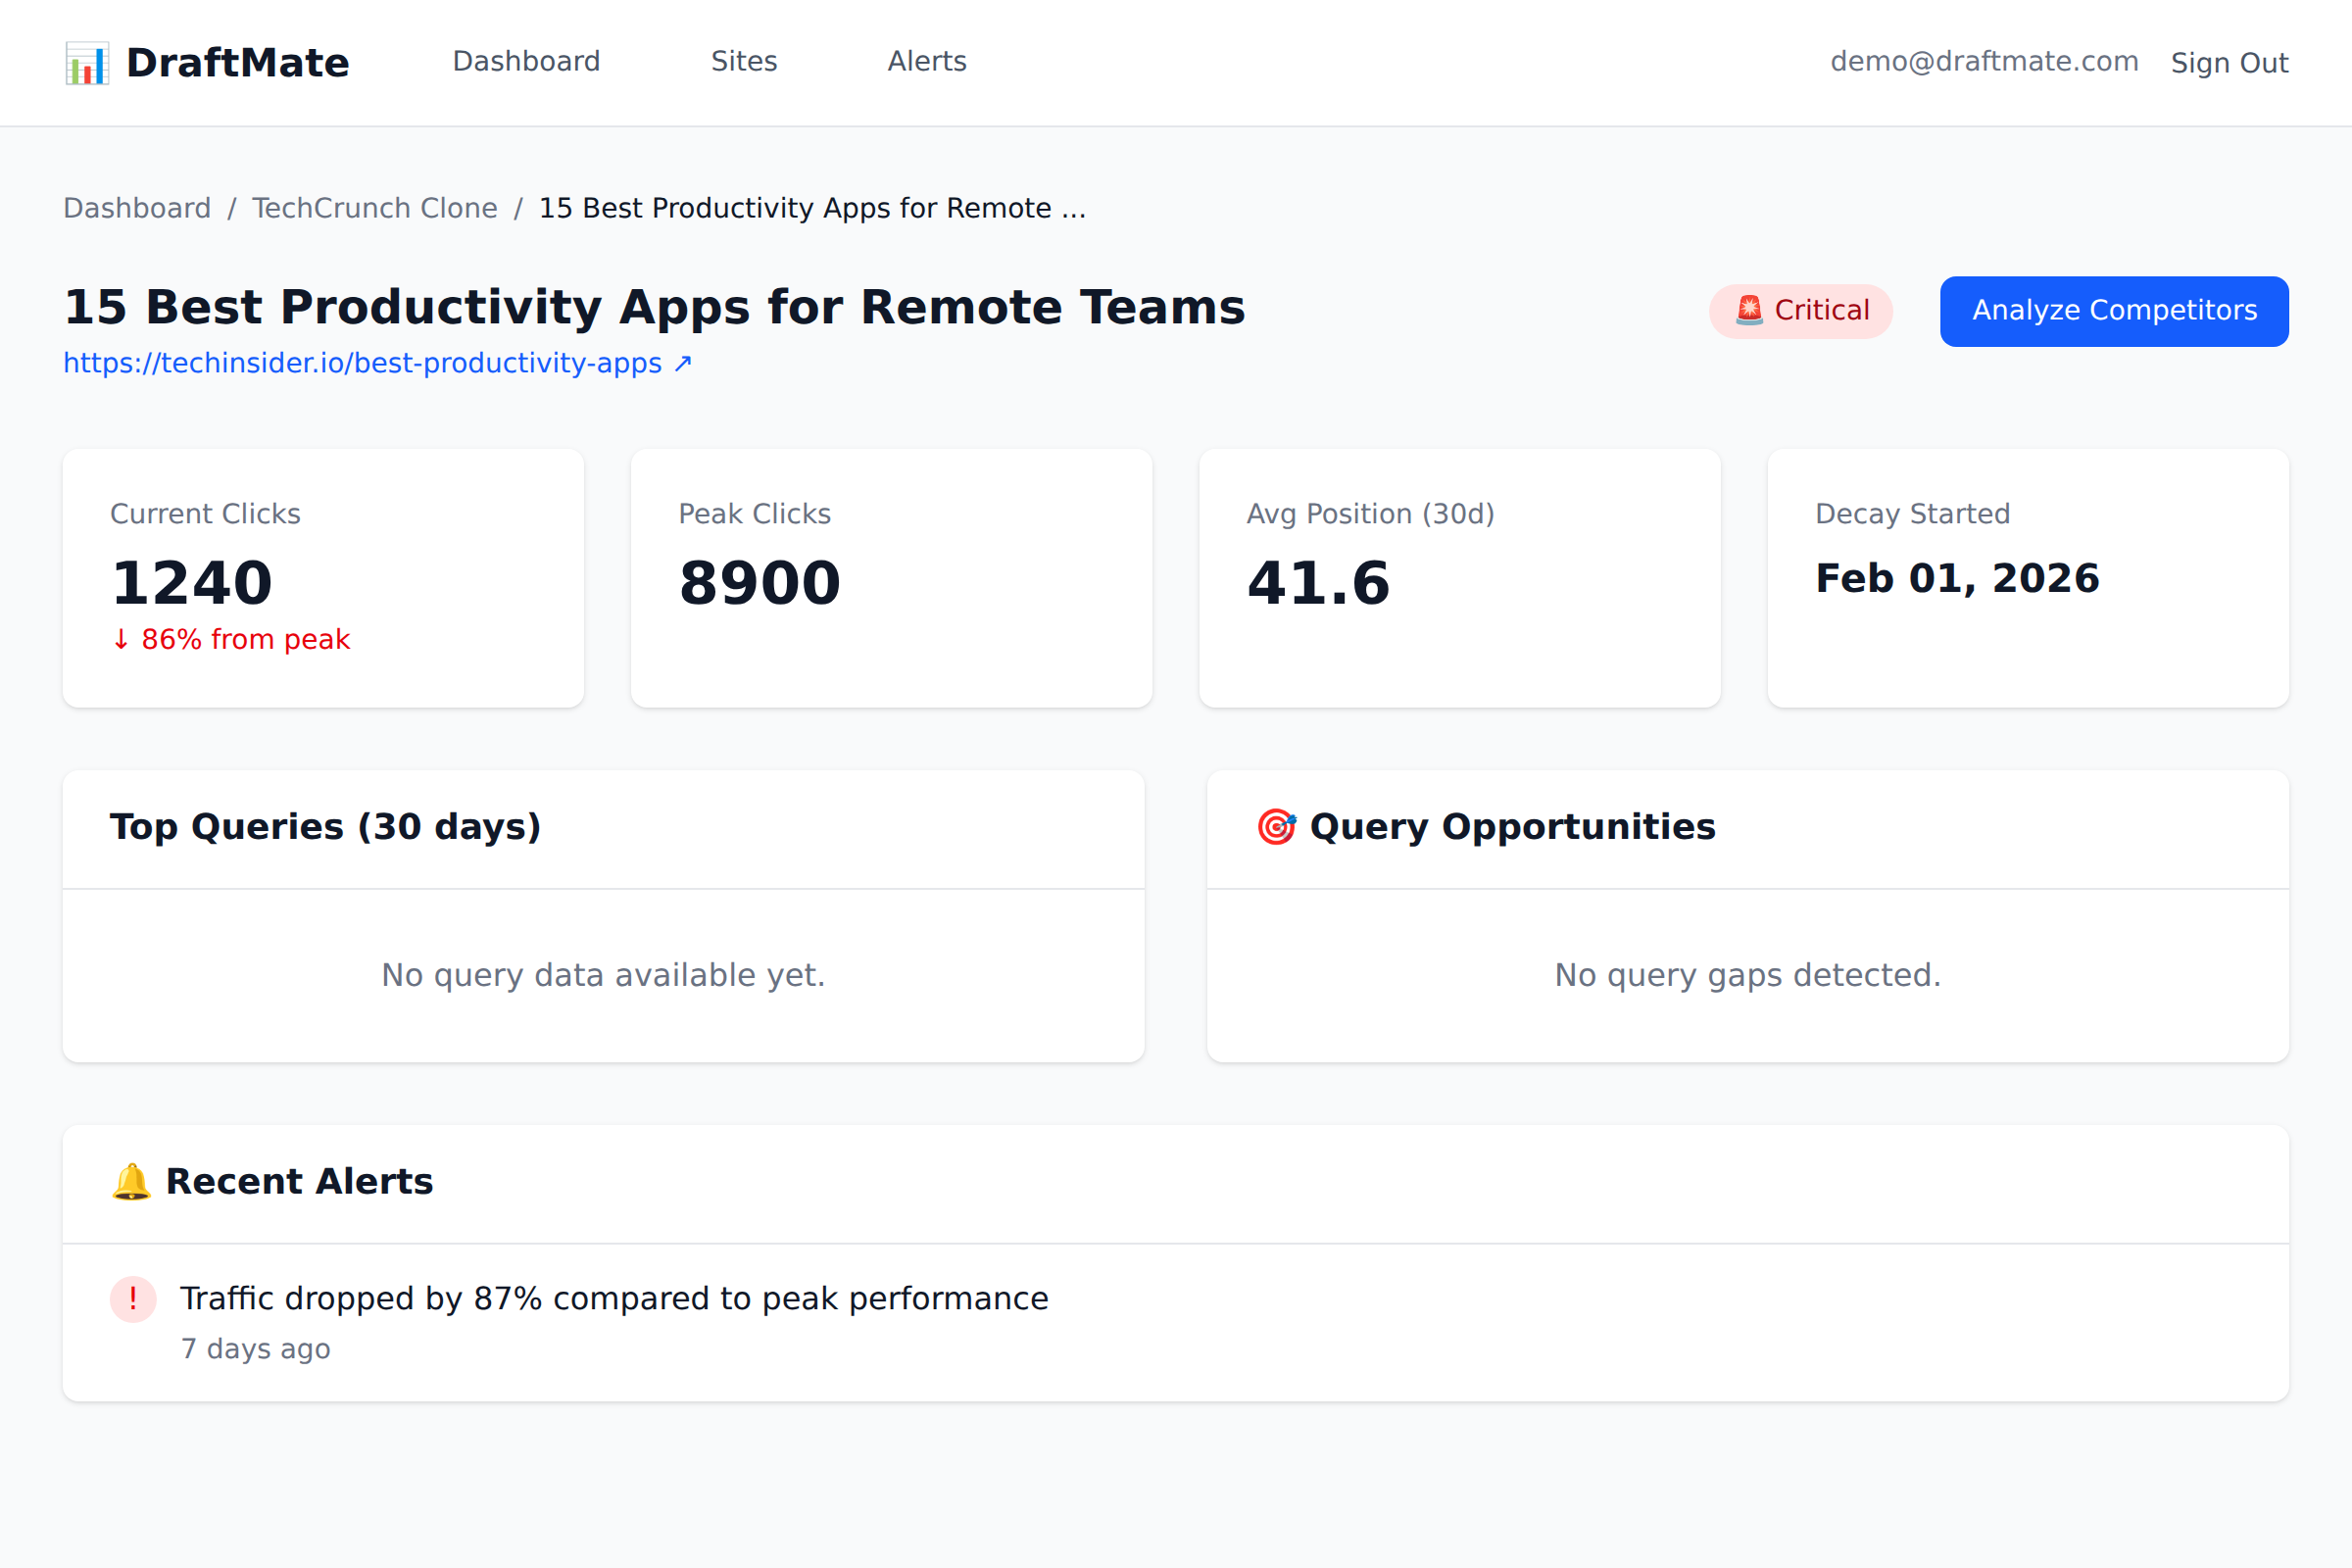Select the Critical siren badge
Viewport: 2352px width, 1568px height.
(x=1748, y=310)
